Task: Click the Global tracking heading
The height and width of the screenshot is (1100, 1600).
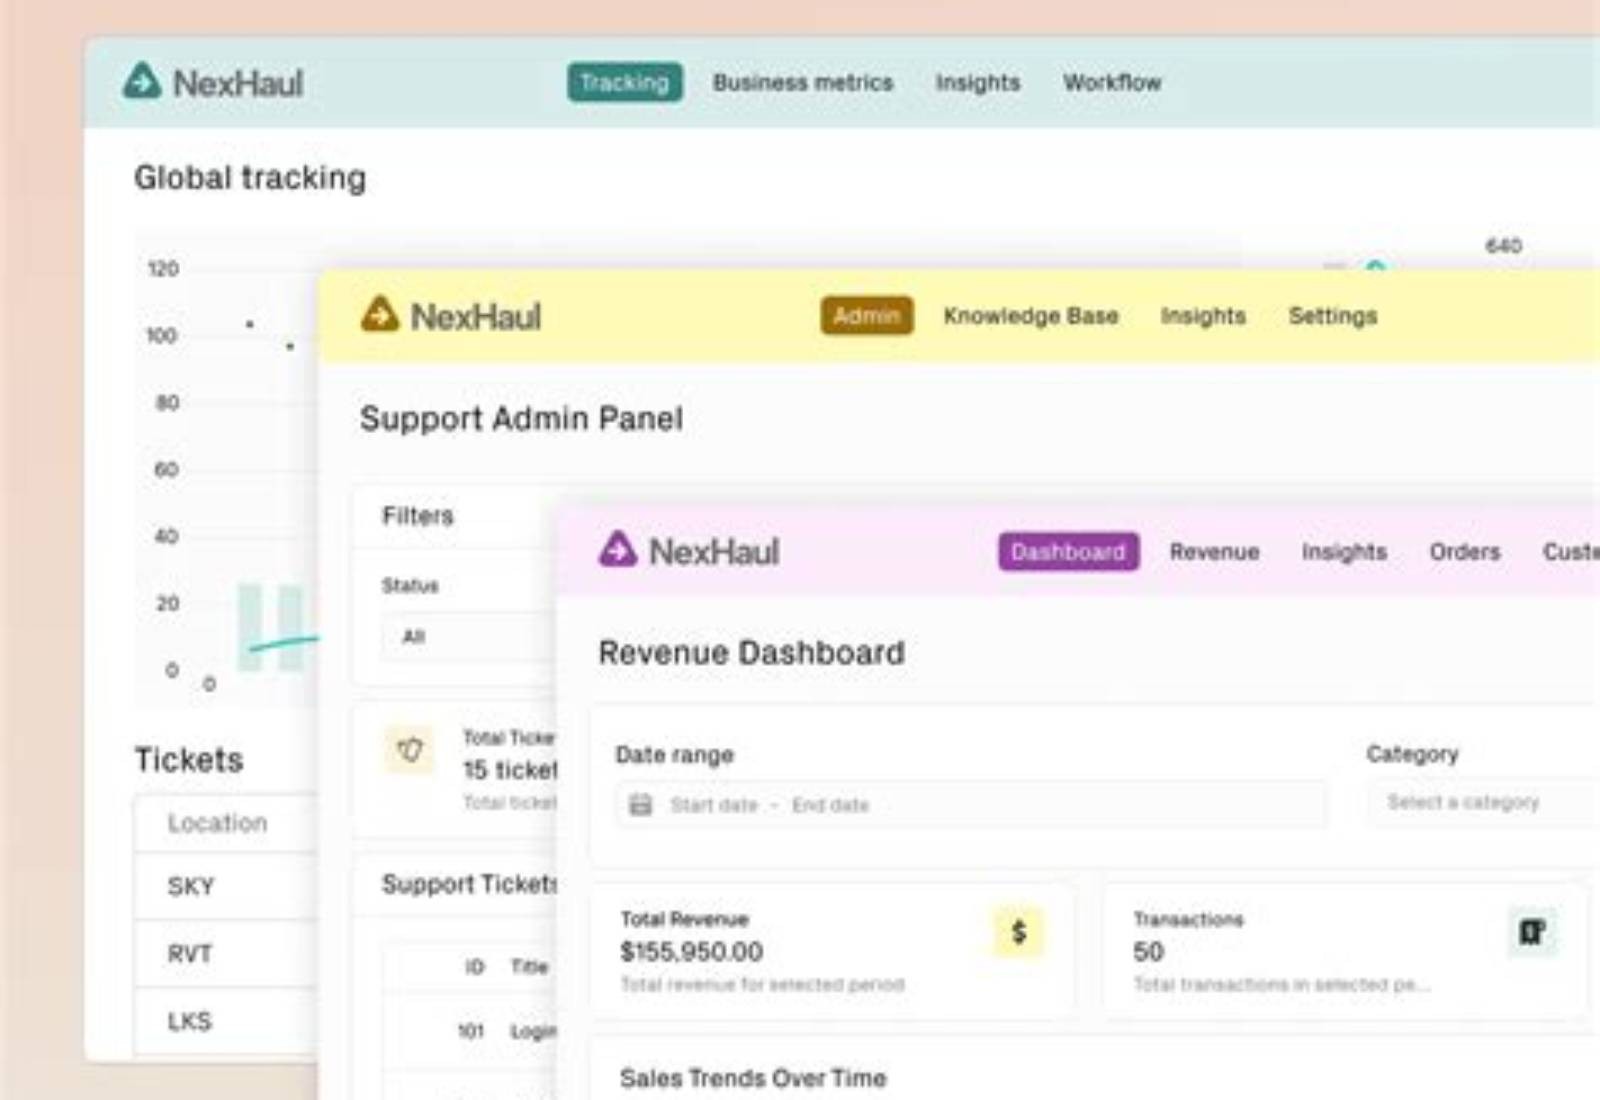Action: (x=250, y=178)
